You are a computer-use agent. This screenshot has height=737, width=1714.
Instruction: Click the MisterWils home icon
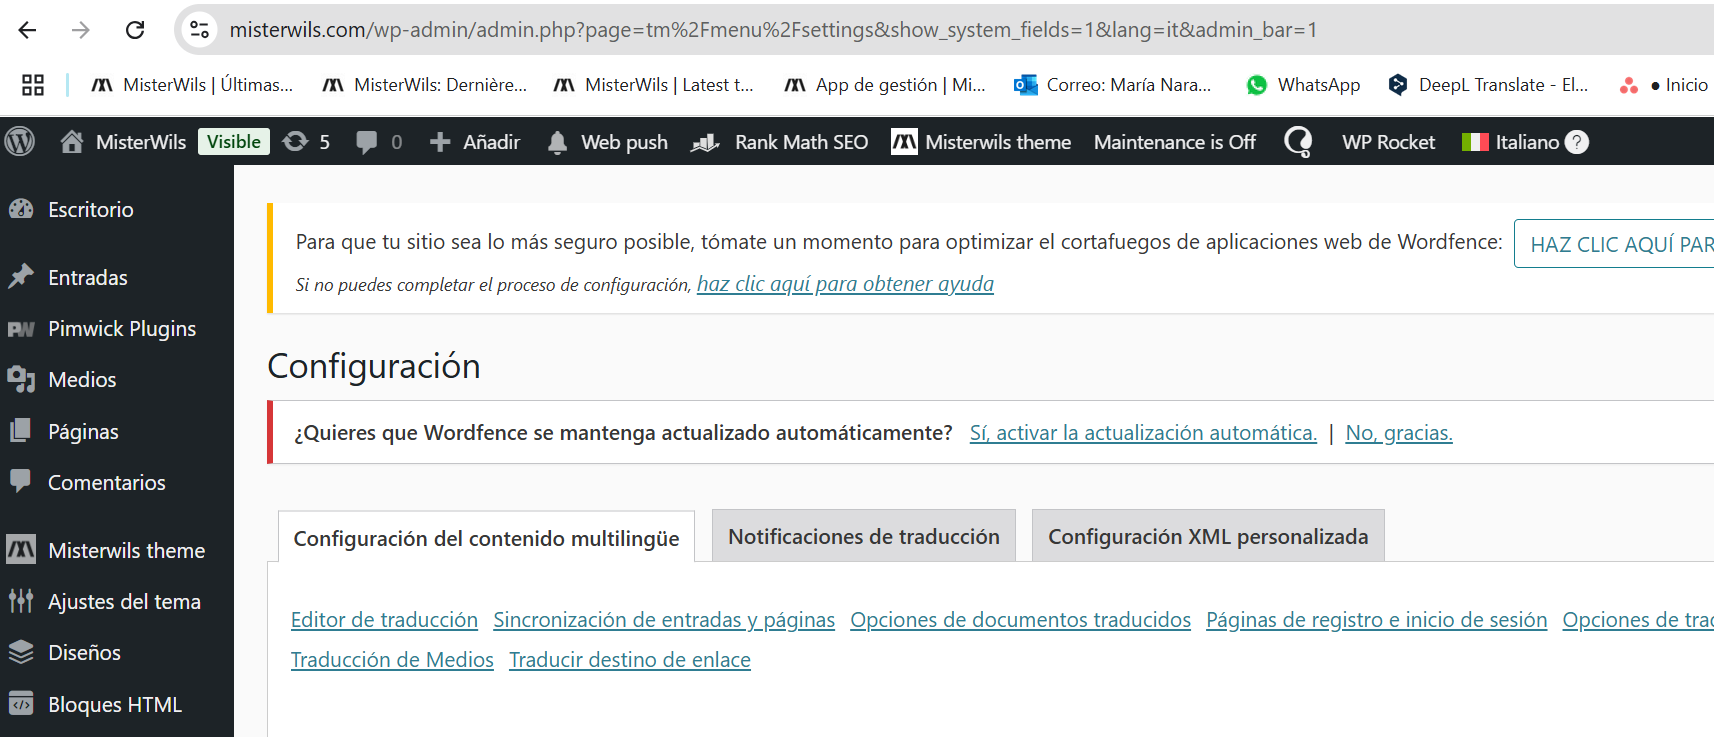tap(72, 142)
